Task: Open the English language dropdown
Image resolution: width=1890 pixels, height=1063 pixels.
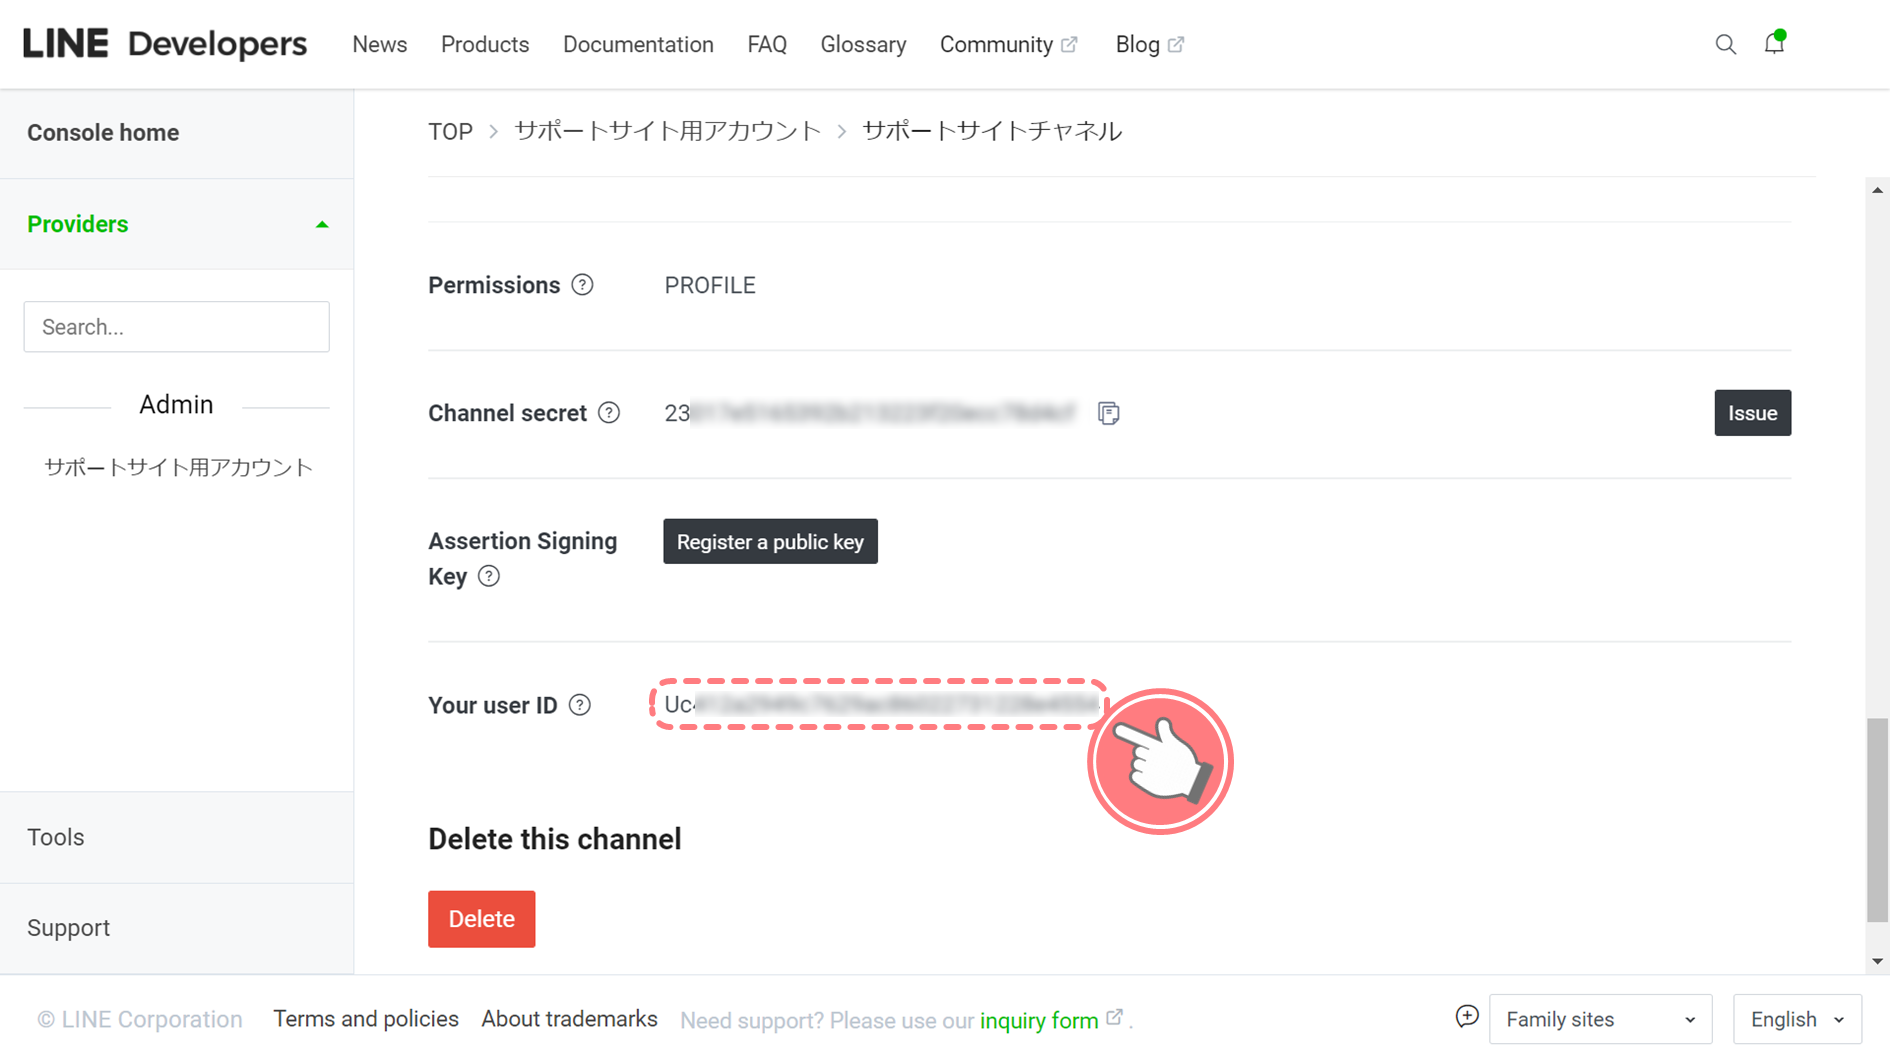Action: (1797, 1019)
